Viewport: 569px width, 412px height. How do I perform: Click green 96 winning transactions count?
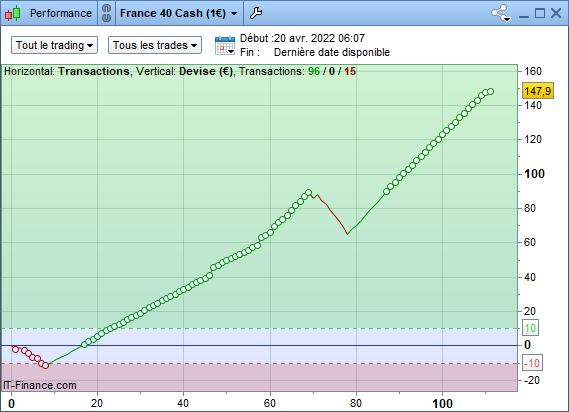coord(314,71)
